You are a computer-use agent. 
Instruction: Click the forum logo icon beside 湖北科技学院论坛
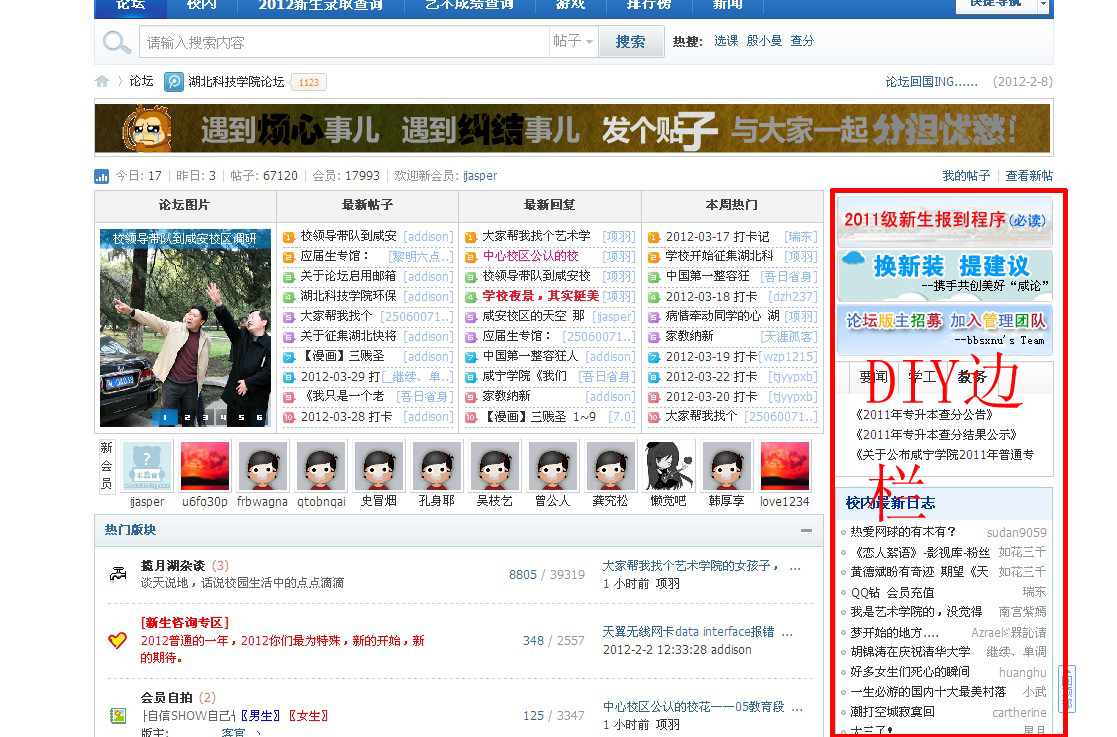tap(174, 82)
